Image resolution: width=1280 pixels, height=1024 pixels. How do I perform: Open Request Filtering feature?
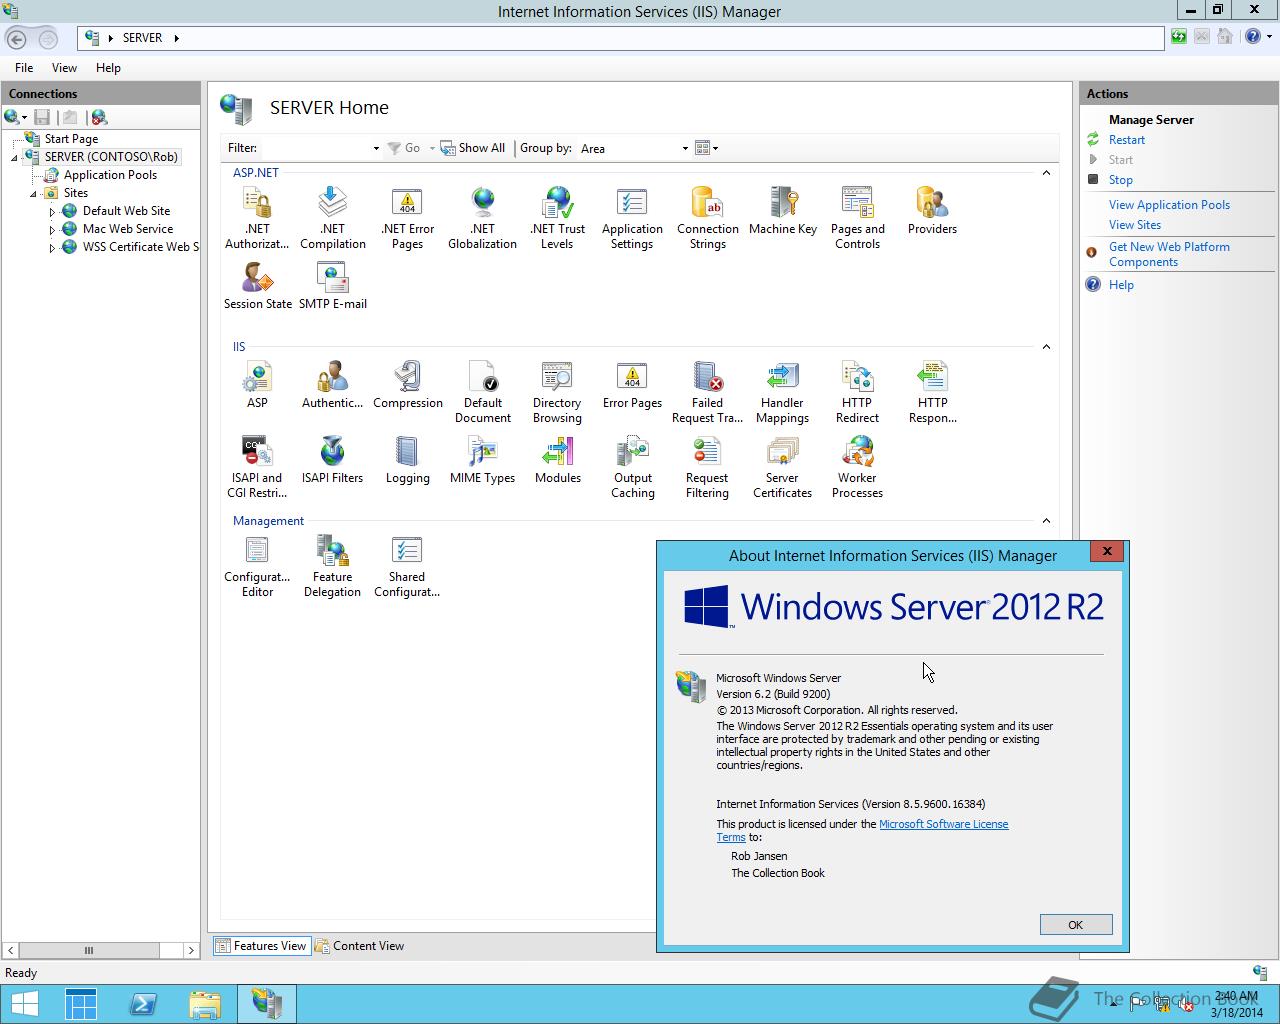707,467
